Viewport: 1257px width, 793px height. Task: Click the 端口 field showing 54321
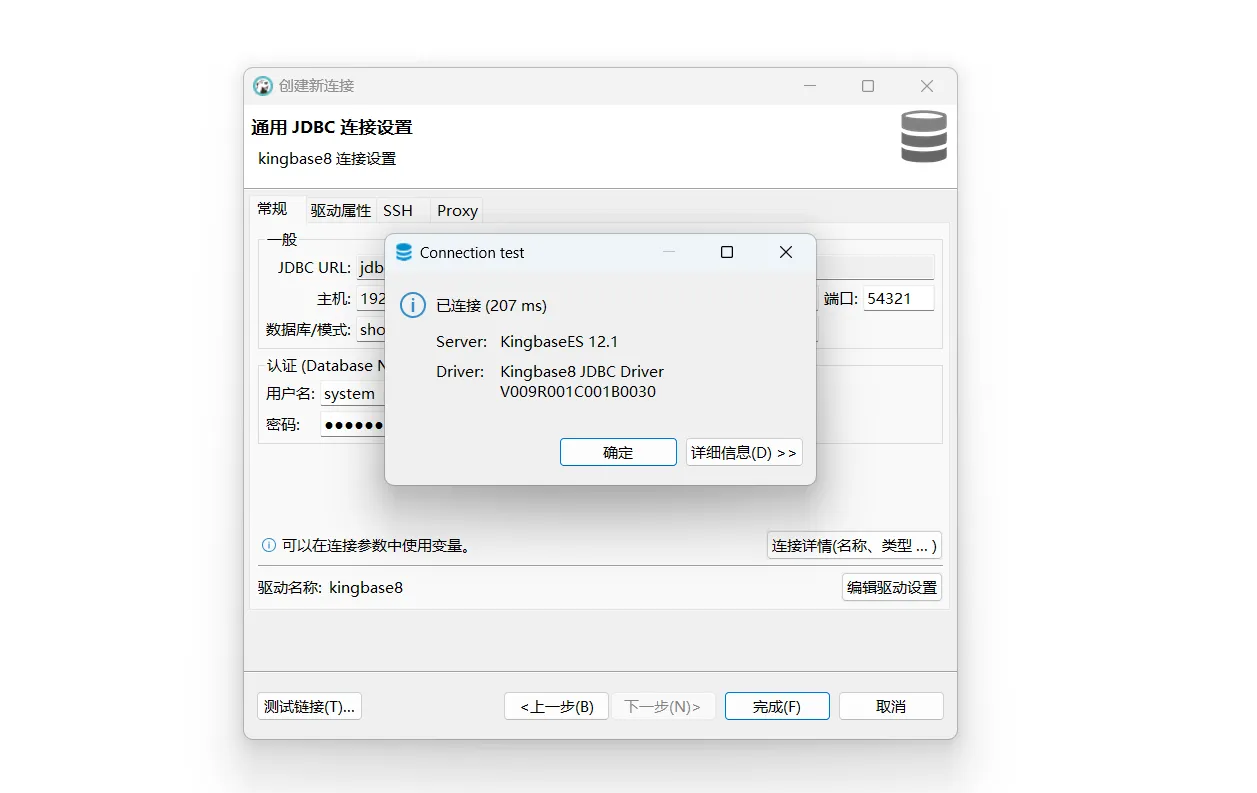(x=899, y=298)
